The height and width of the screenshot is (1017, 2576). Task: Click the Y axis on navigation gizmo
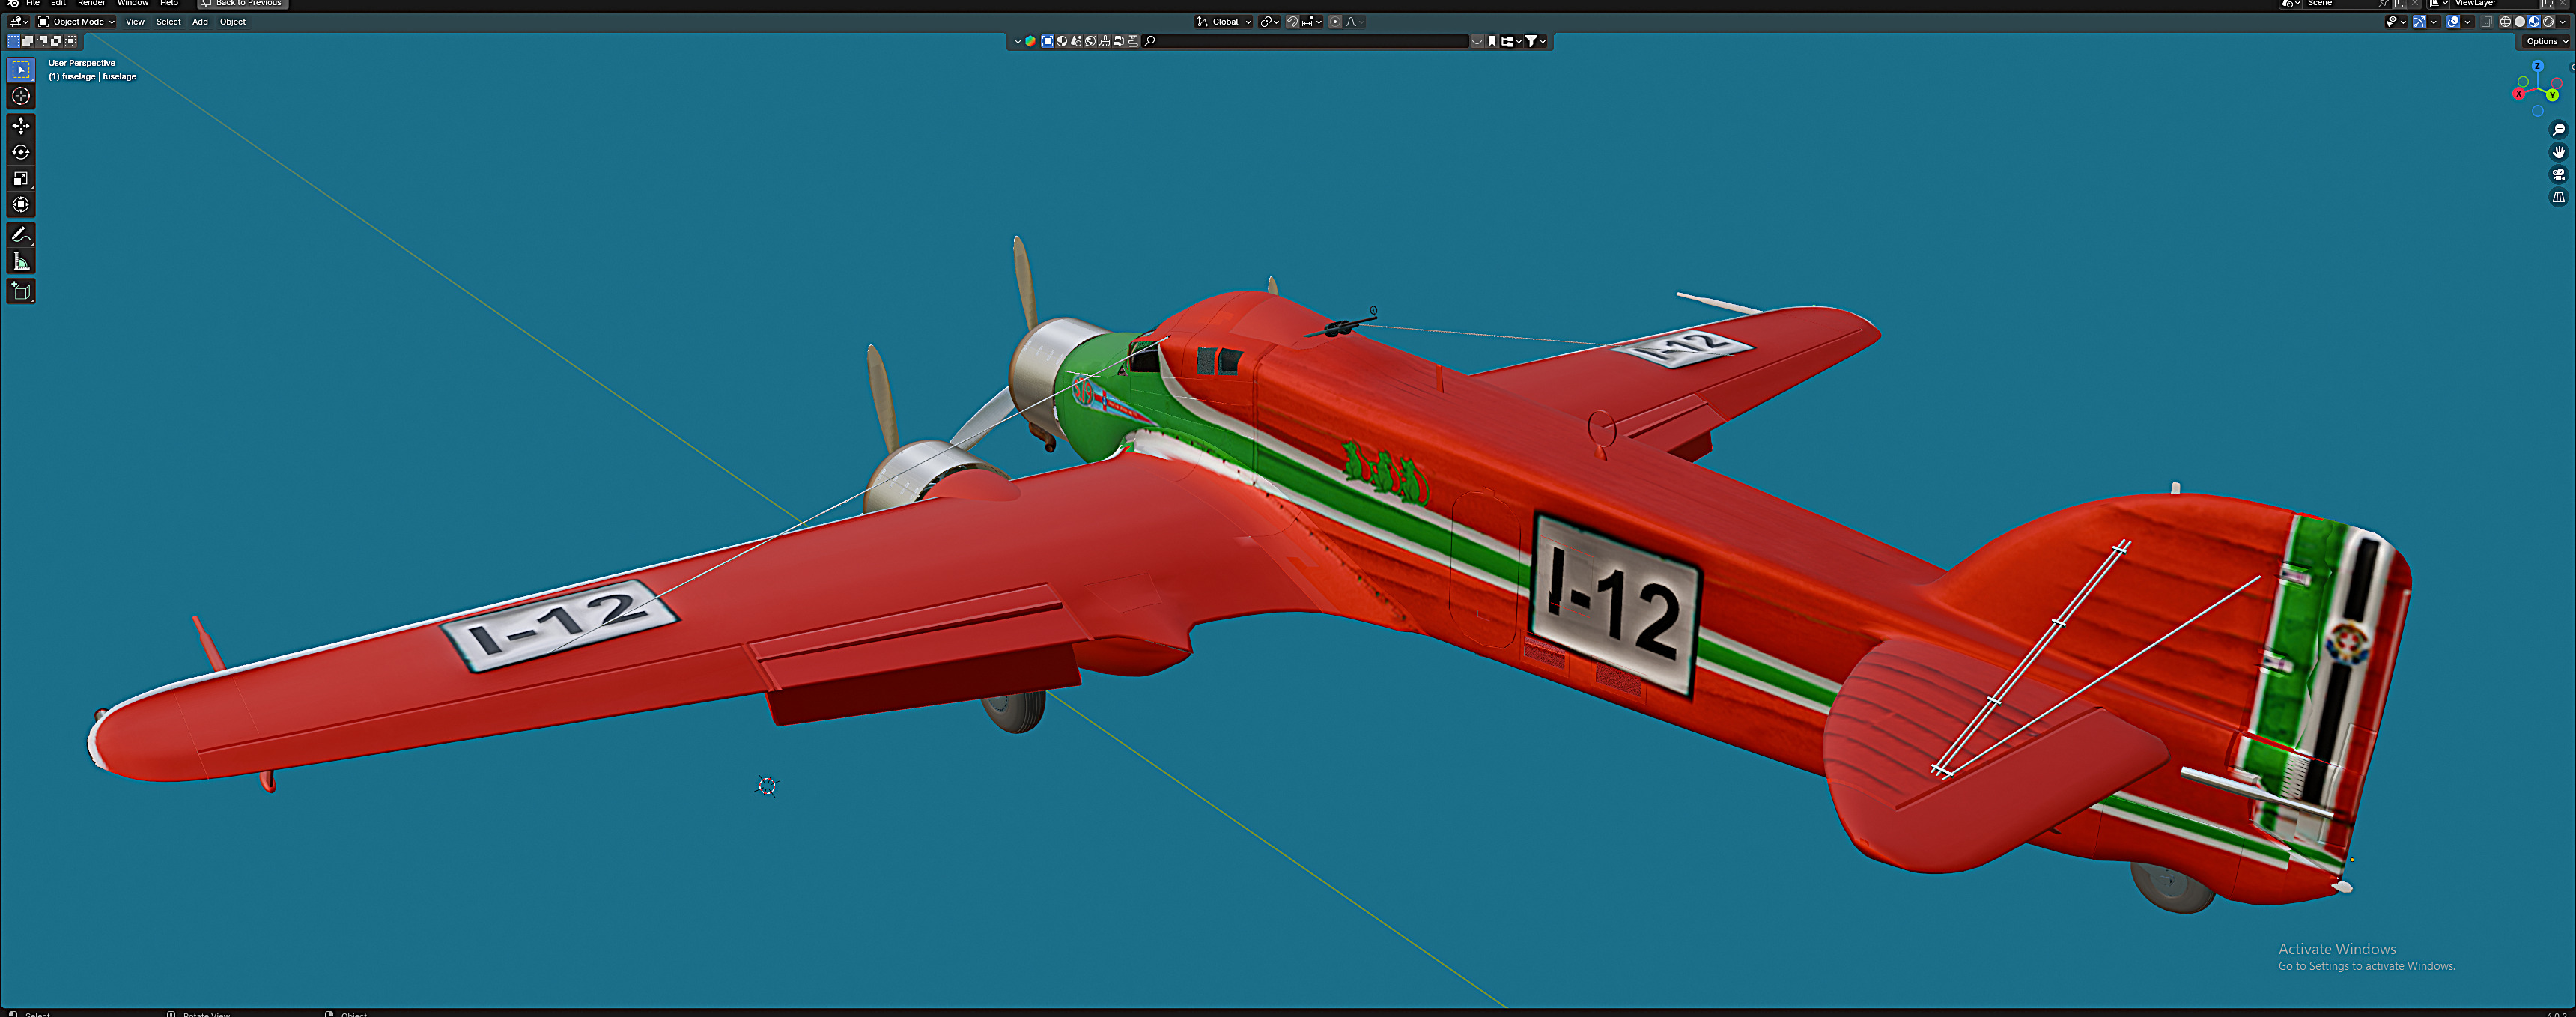2552,95
